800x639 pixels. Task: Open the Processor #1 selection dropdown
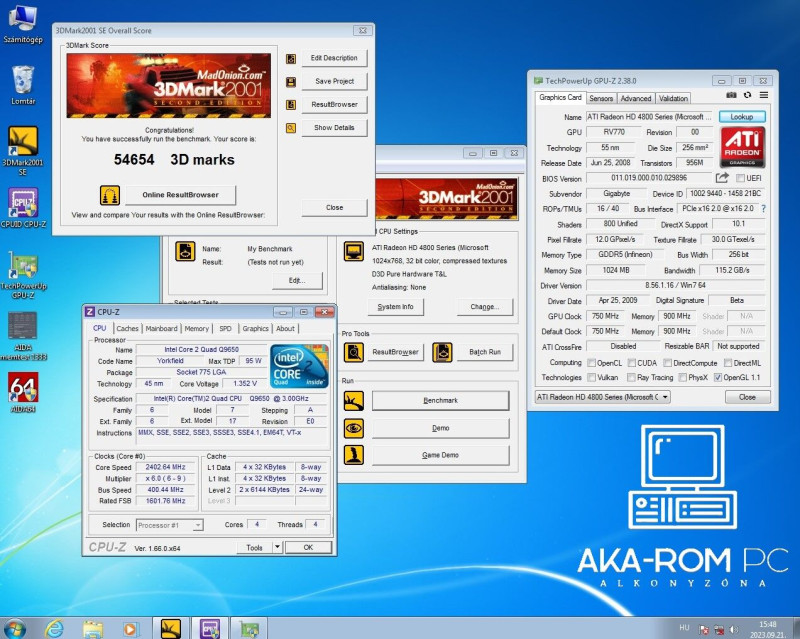click(170, 525)
